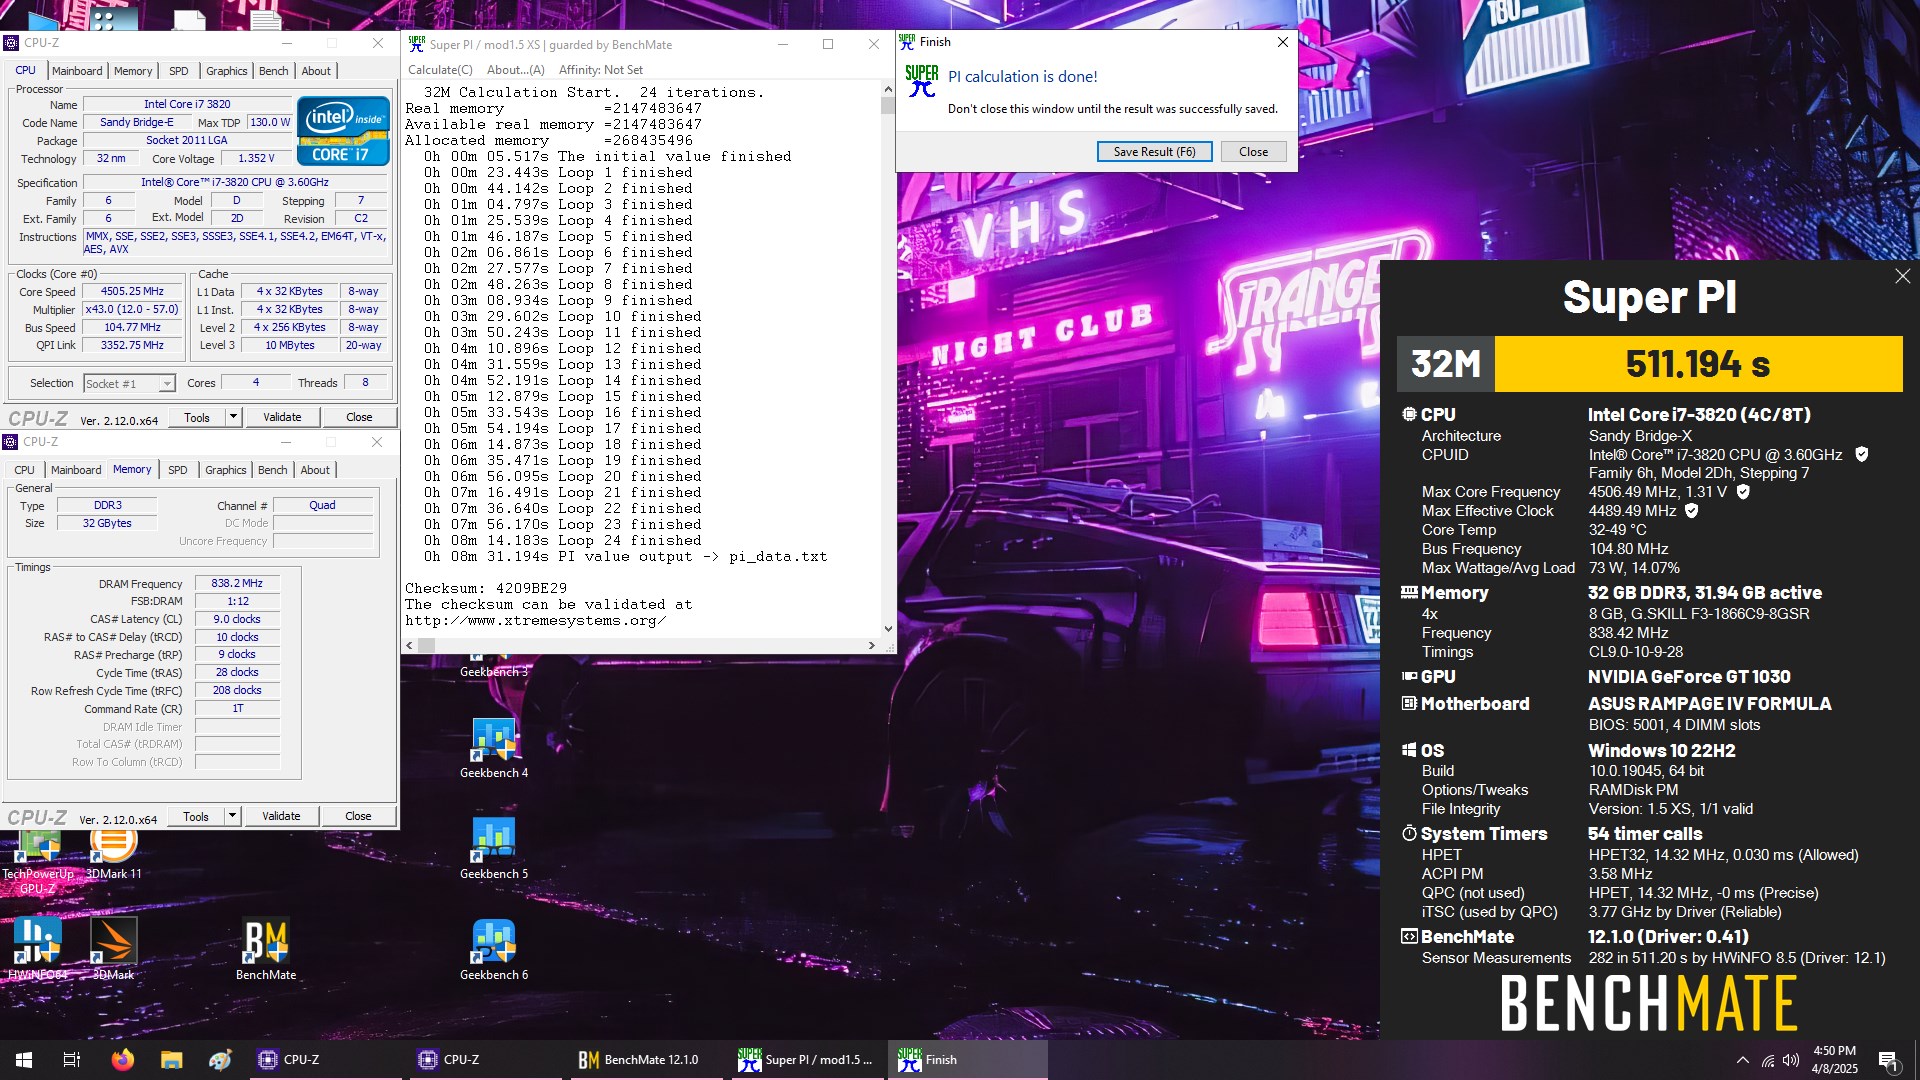The image size is (1920, 1080).
Task: Open About tab in upper CPU-Z
Action: pyautogui.click(x=316, y=71)
